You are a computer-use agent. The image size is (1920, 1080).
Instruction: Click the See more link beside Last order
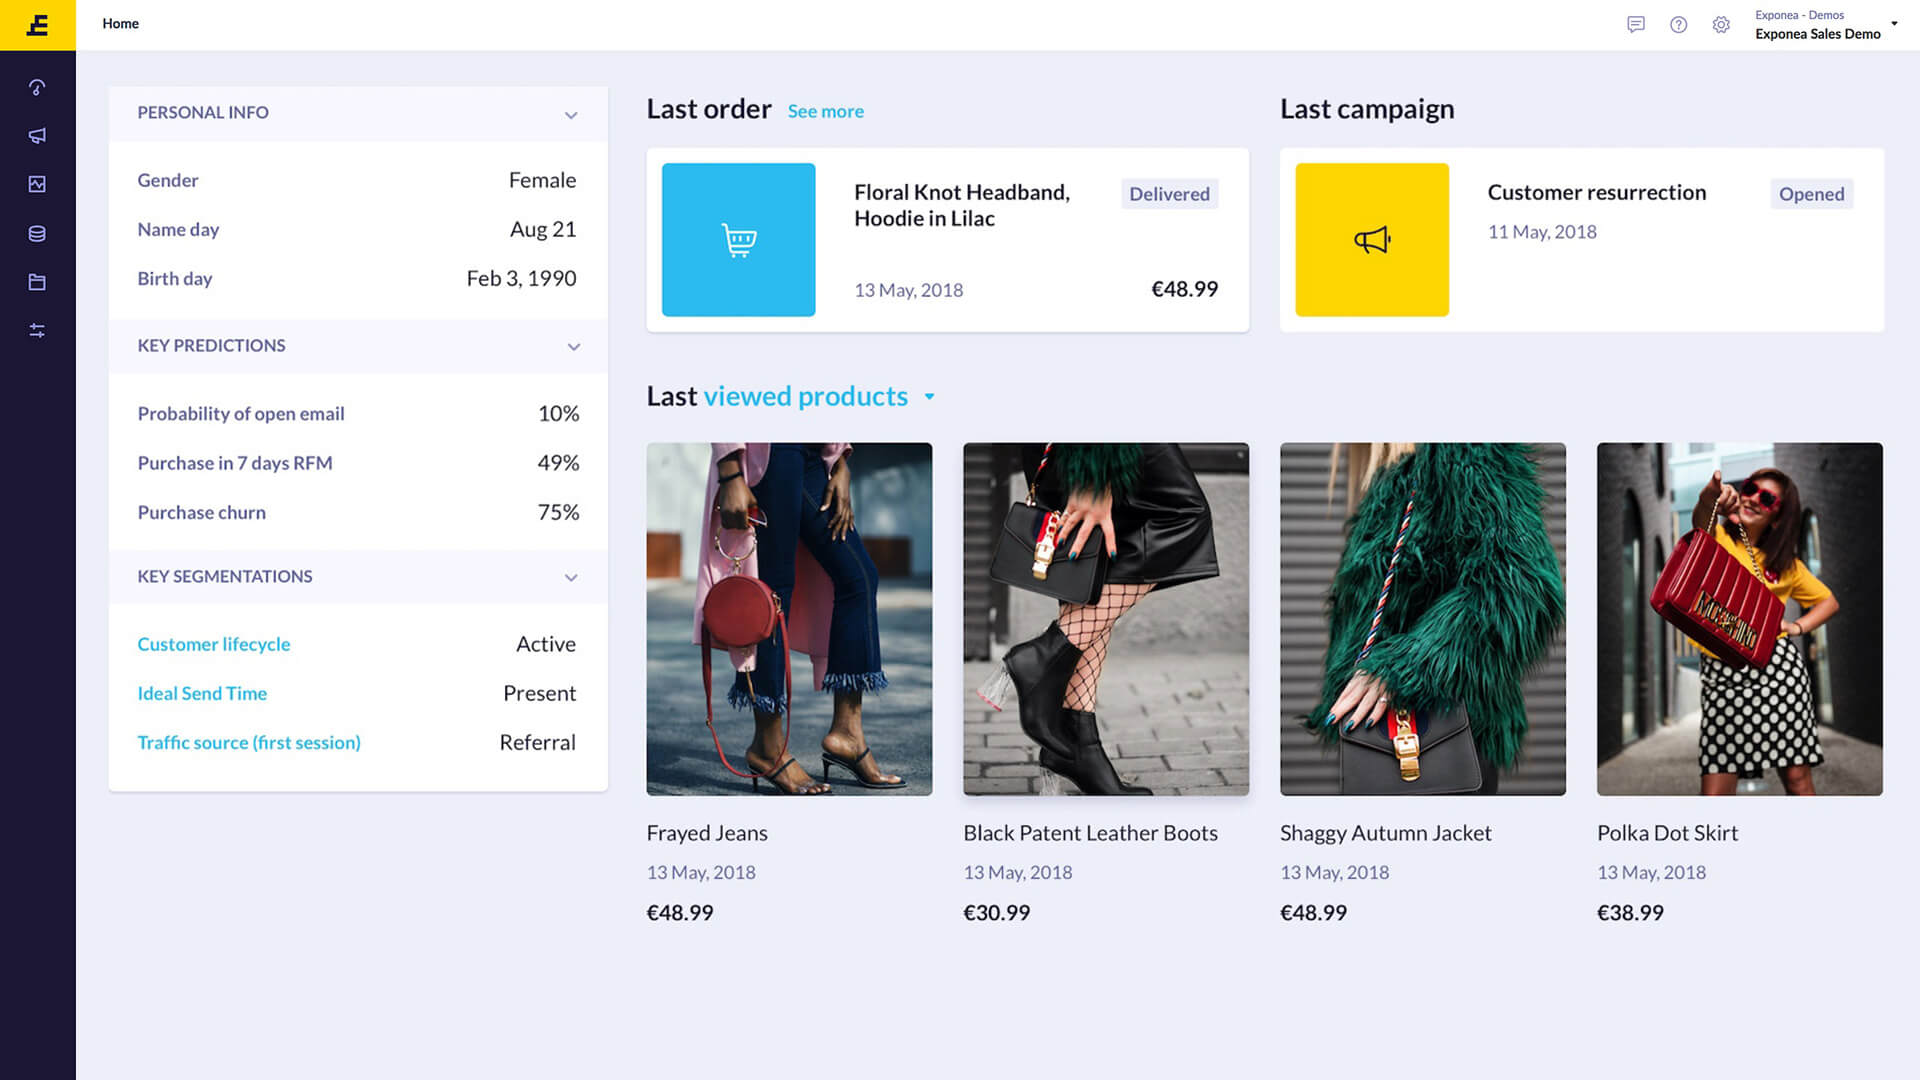coord(825,111)
